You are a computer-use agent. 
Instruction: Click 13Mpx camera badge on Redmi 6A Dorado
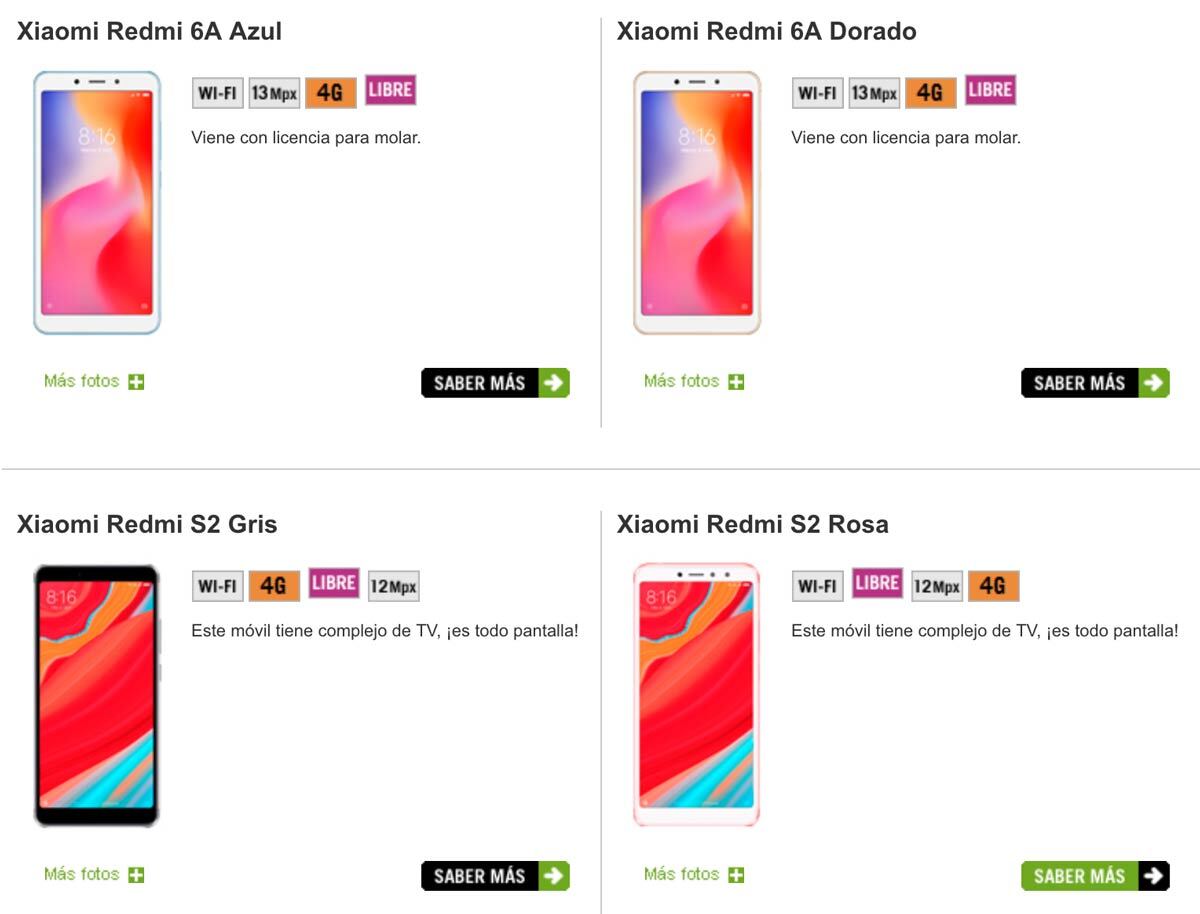(874, 93)
